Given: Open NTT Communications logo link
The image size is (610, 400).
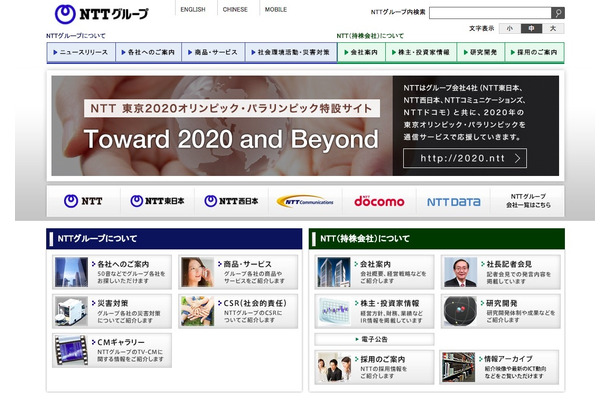Looking at the screenshot, I should tap(305, 202).
